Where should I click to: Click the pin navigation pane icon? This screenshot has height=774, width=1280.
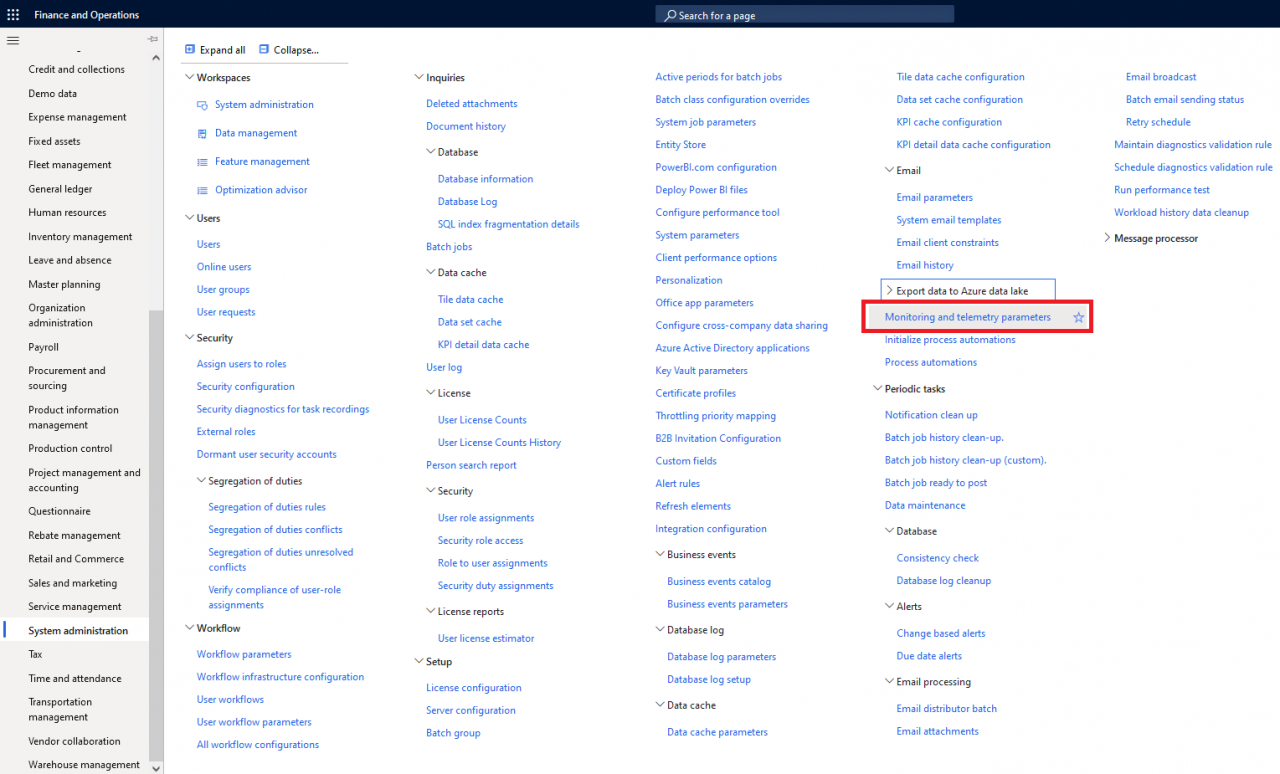click(153, 39)
